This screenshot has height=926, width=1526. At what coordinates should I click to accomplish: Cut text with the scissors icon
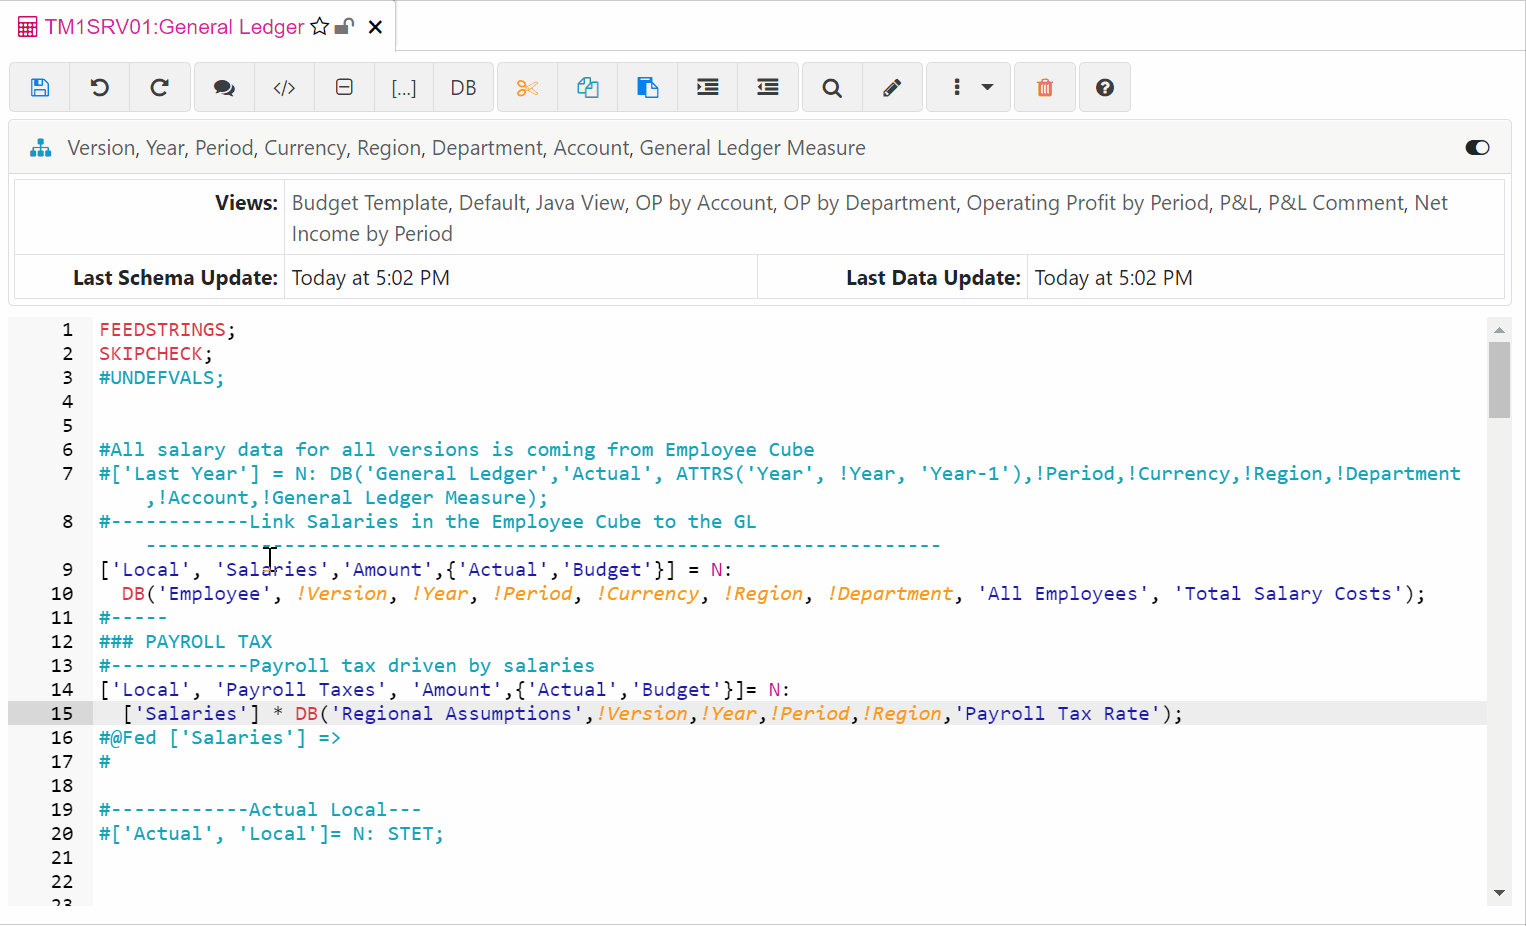coord(527,87)
